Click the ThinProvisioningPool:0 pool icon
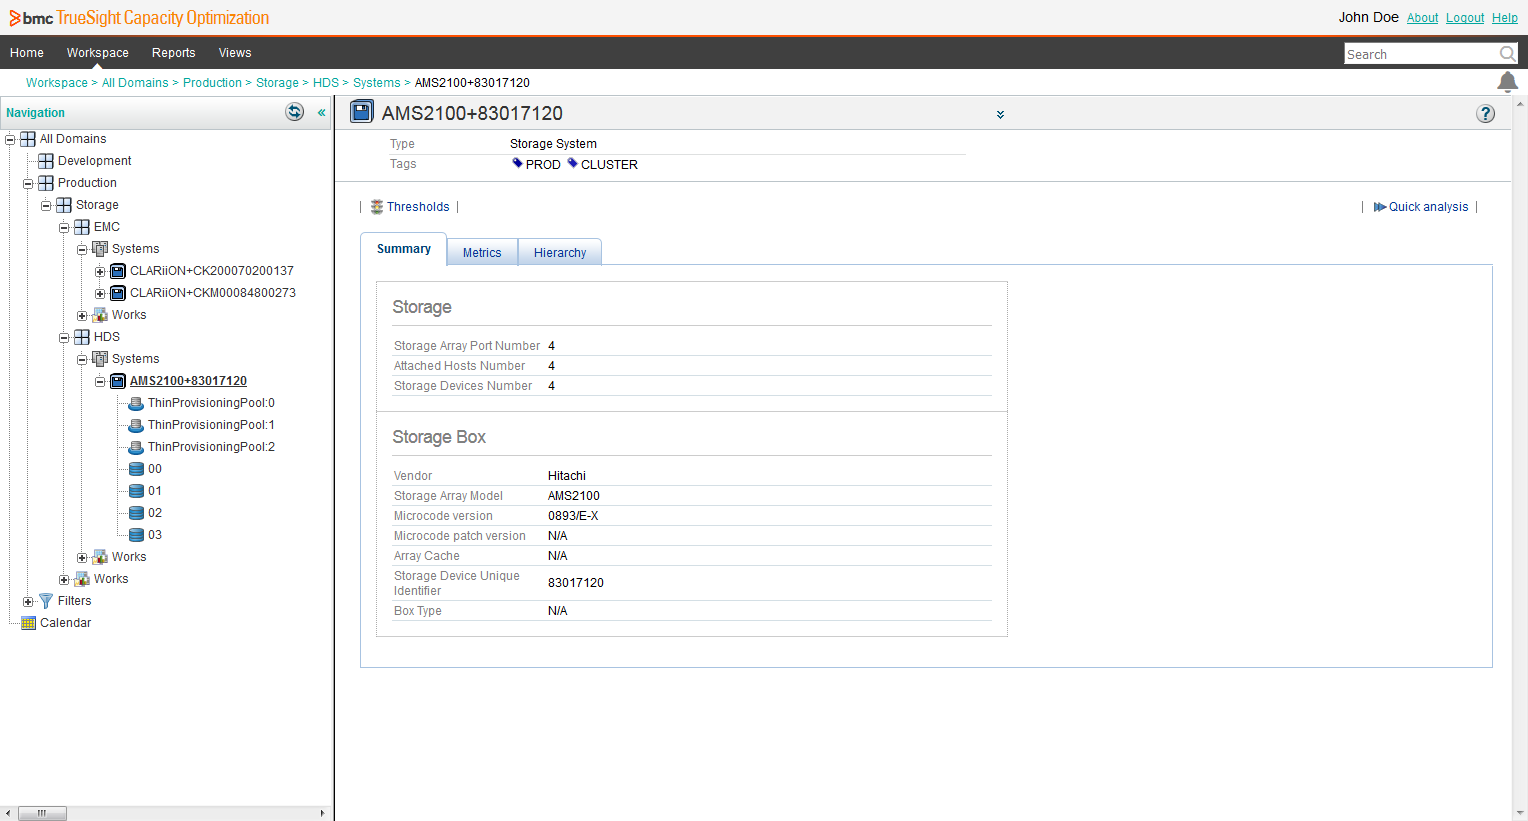1528x821 pixels. (x=136, y=403)
